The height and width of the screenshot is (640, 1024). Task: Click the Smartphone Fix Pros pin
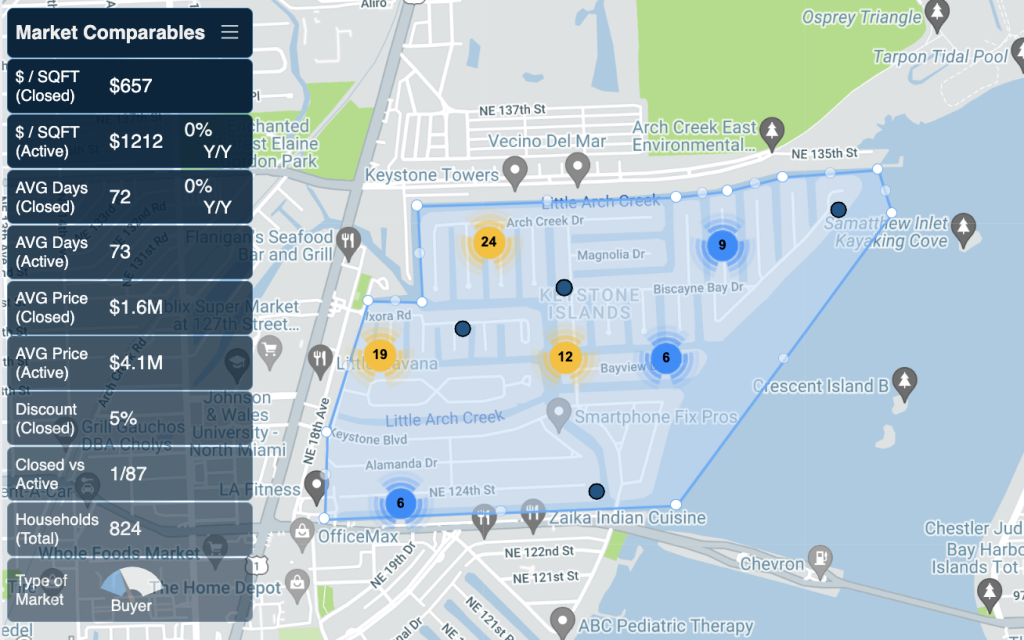[558, 414]
